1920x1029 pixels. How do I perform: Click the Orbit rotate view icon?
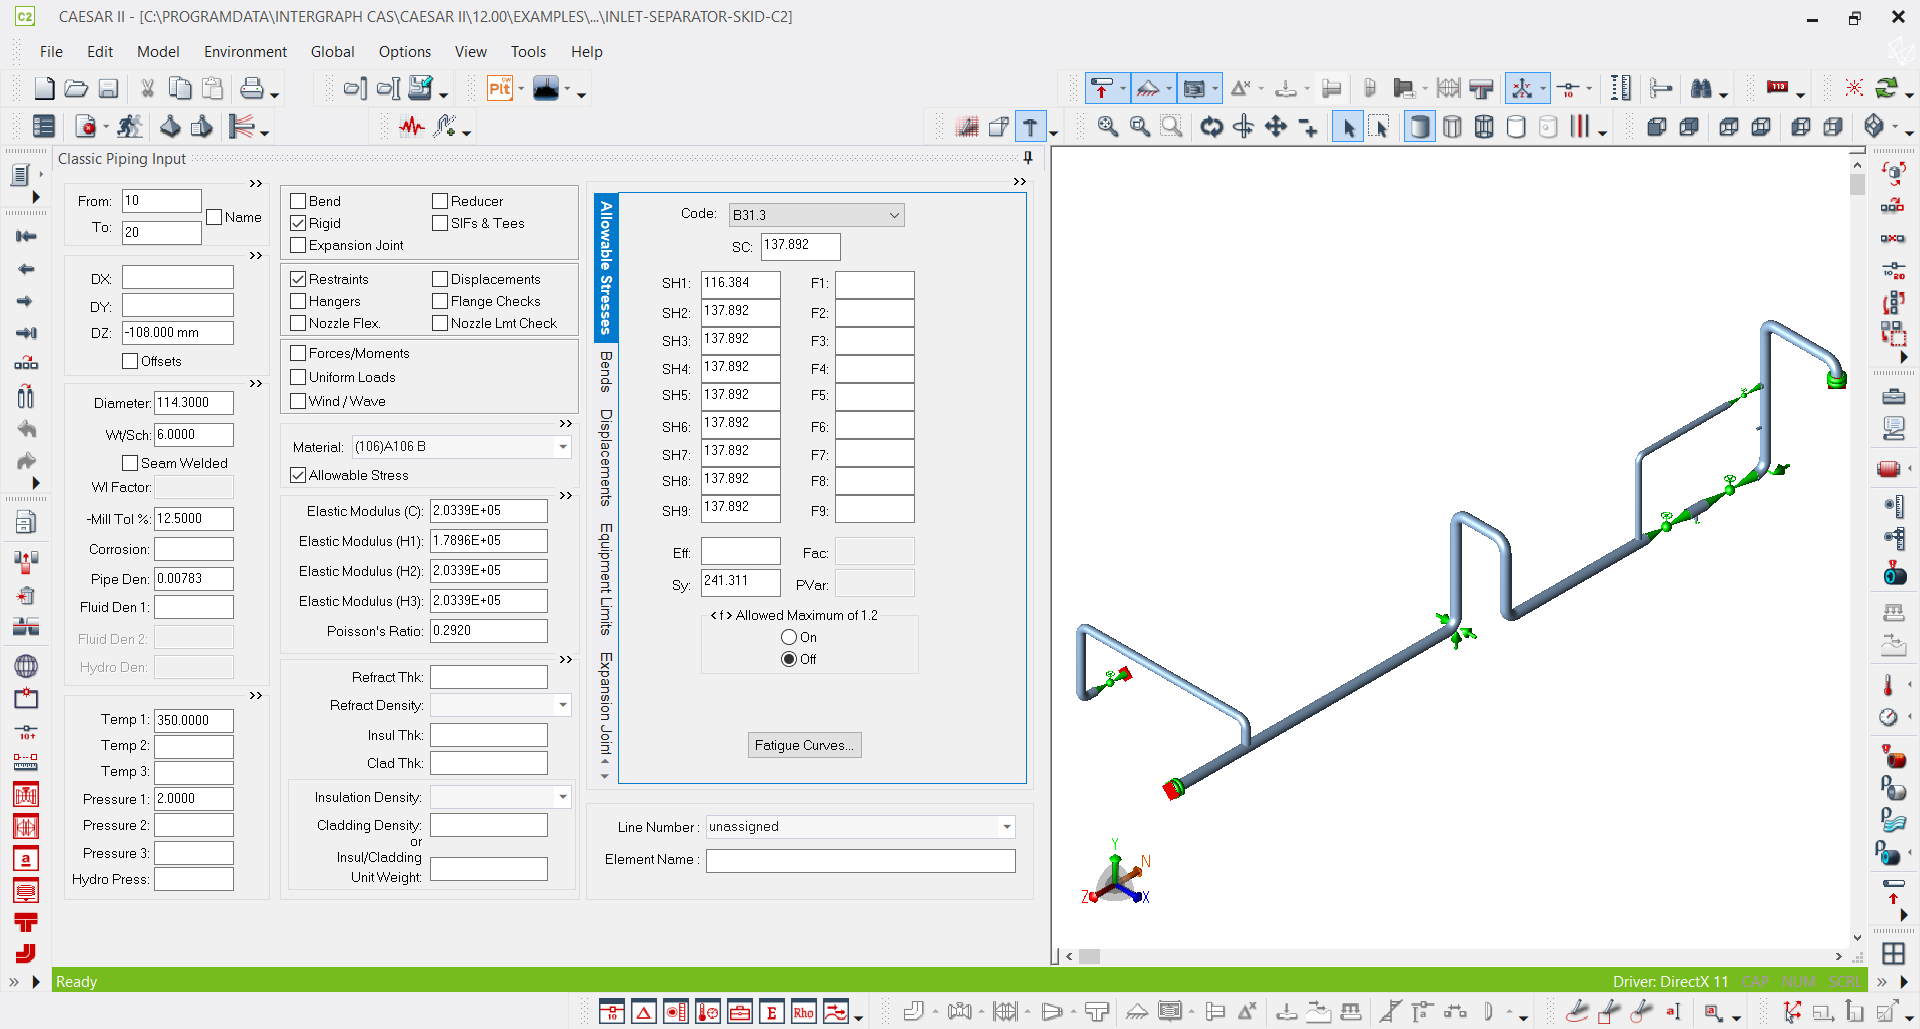click(1212, 126)
